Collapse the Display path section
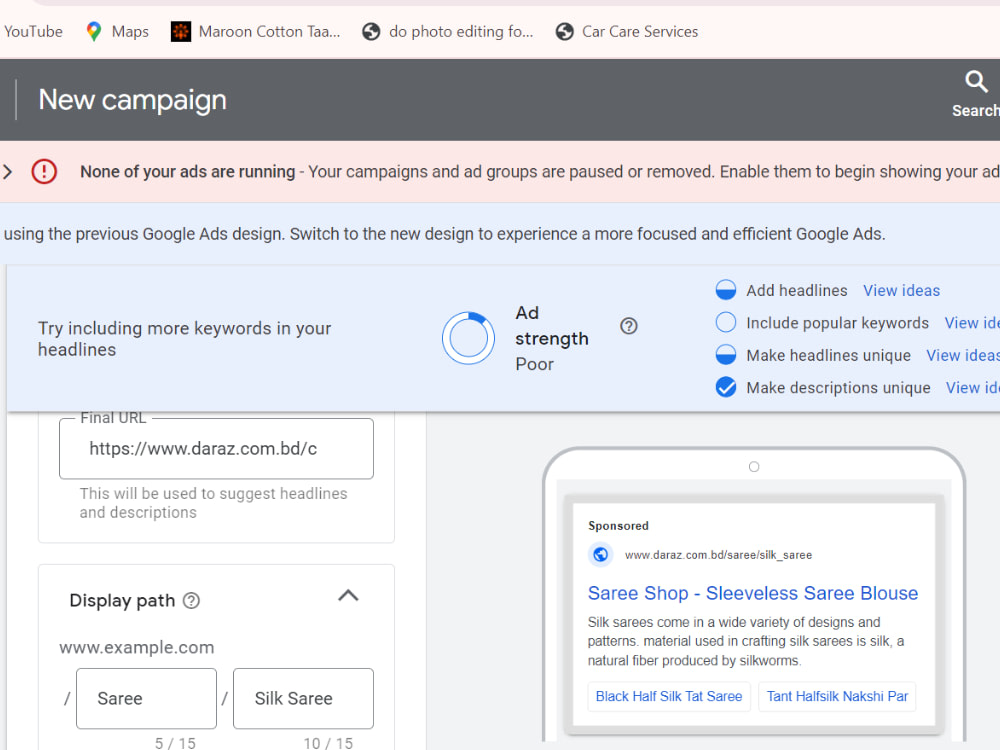This screenshot has height=750, width=1000. point(348,596)
